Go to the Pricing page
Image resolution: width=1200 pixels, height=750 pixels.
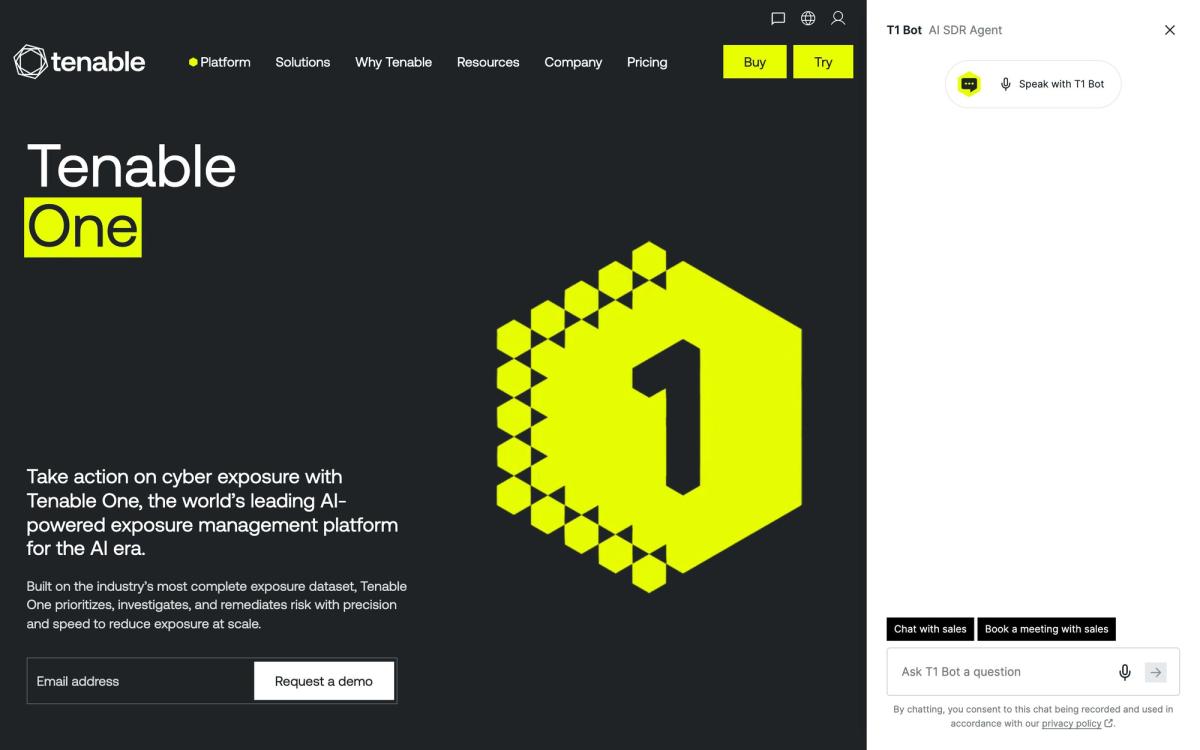click(647, 62)
